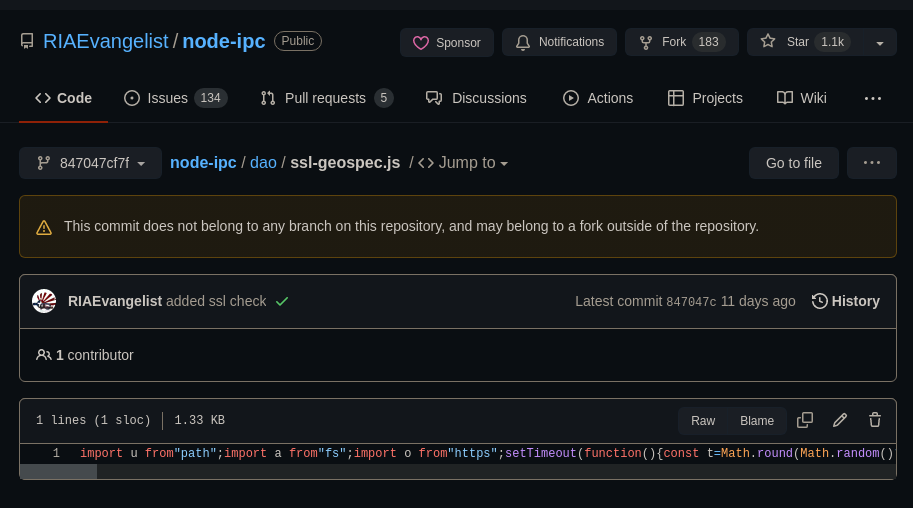Click the Fork count badge 183
913x508 pixels.
click(708, 42)
